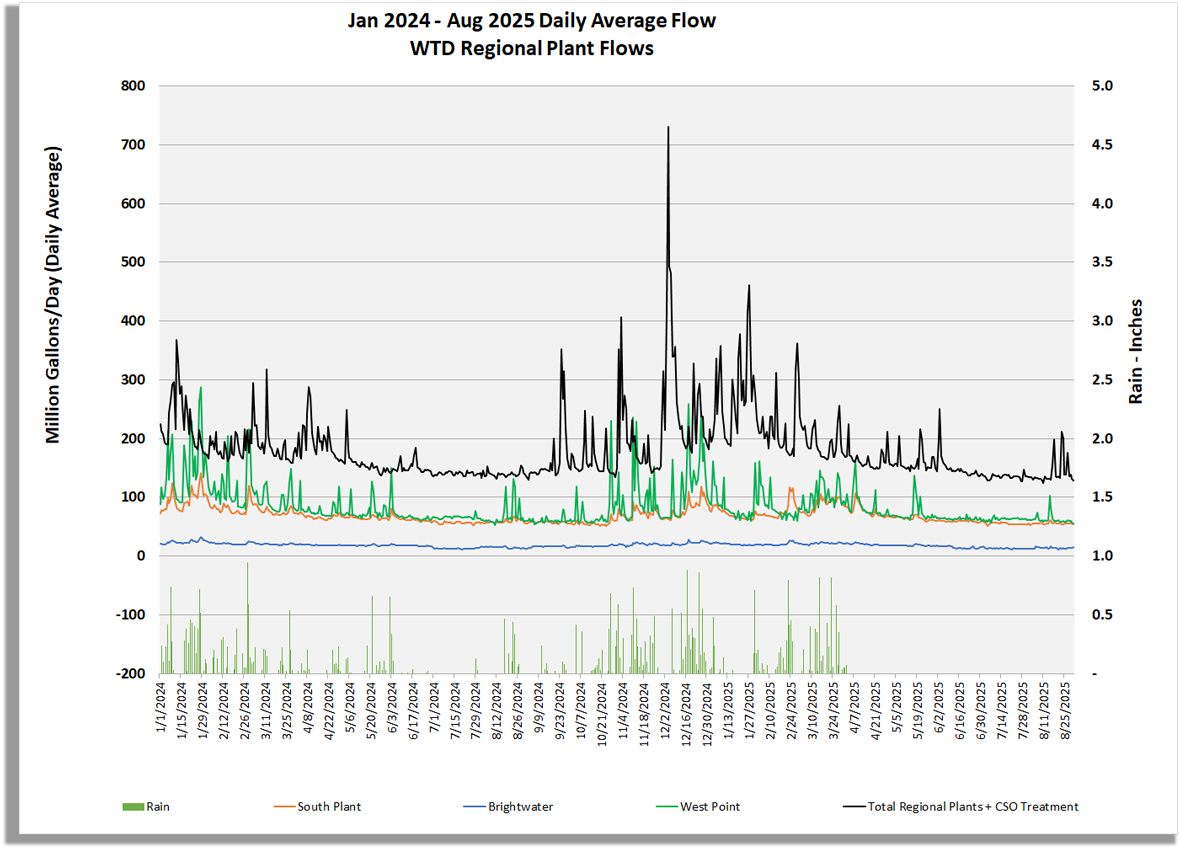This screenshot has height=849, width=1180.
Task: Click the tallest black peak above 700
Action: tap(667, 128)
